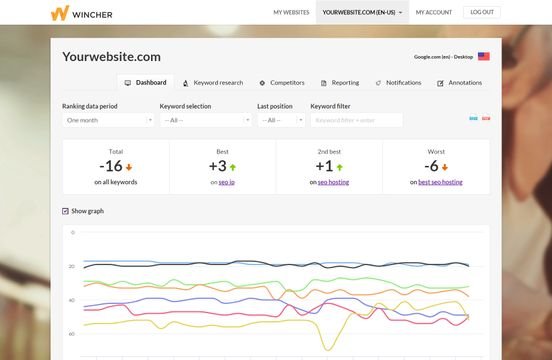Viewport: 552px width, 360px height.
Task: Switch to the Notifications tab
Action: coord(398,83)
